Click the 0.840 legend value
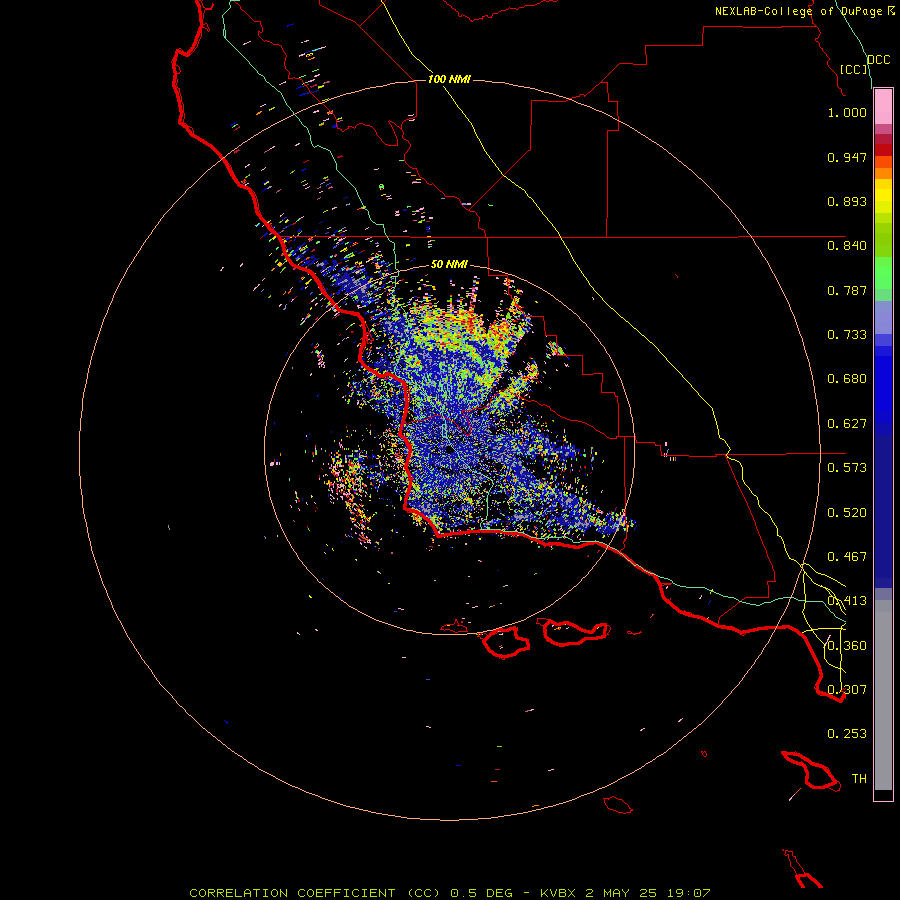The height and width of the screenshot is (900, 900). (847, 246)
